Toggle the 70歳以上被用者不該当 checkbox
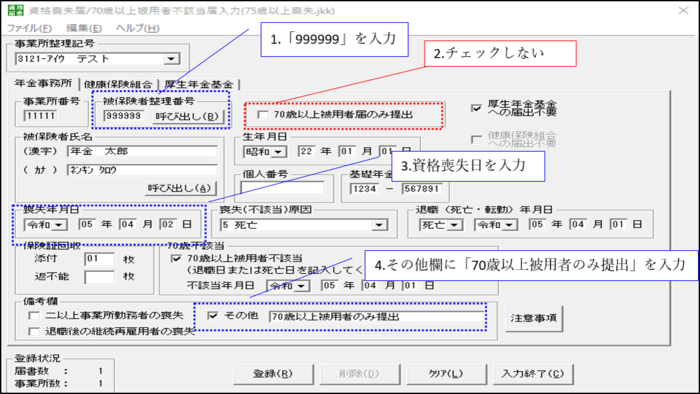 point(176,258)
